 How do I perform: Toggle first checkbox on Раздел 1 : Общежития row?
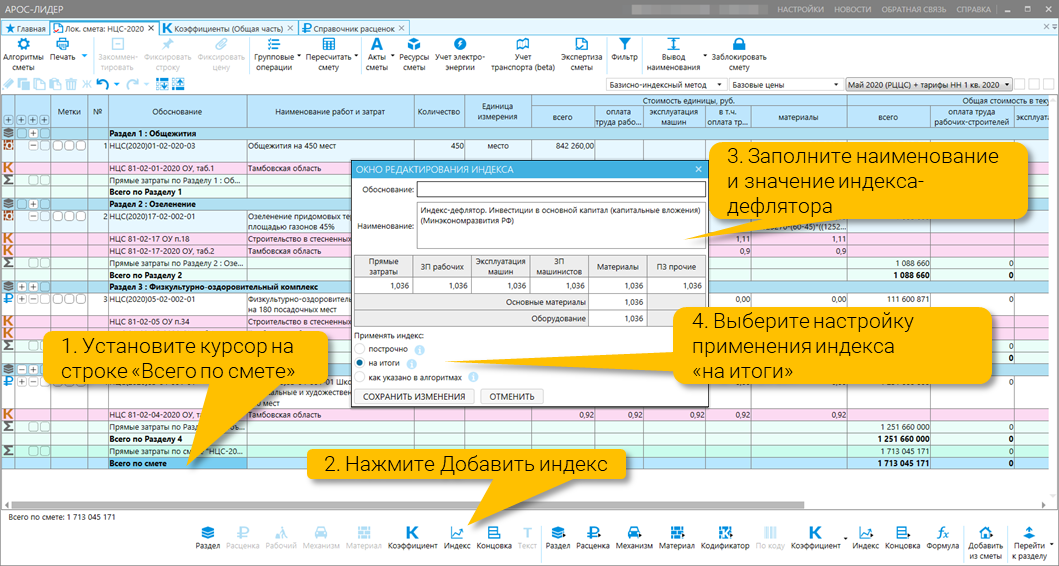[x=22, y=134]
